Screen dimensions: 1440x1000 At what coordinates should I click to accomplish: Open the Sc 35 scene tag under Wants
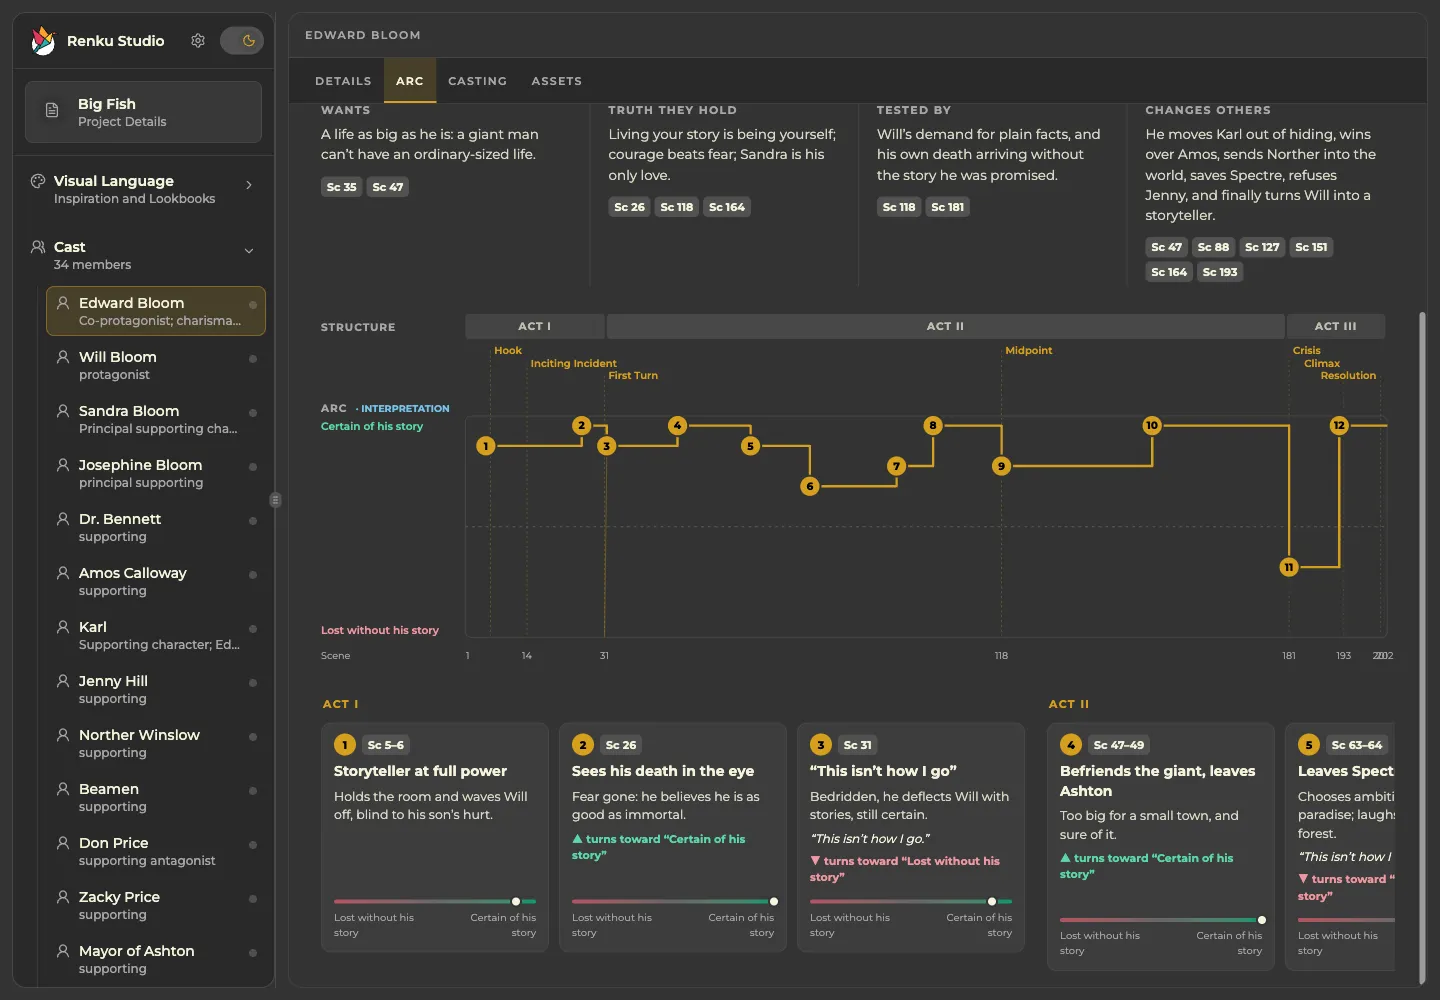(x=342, y=187)
